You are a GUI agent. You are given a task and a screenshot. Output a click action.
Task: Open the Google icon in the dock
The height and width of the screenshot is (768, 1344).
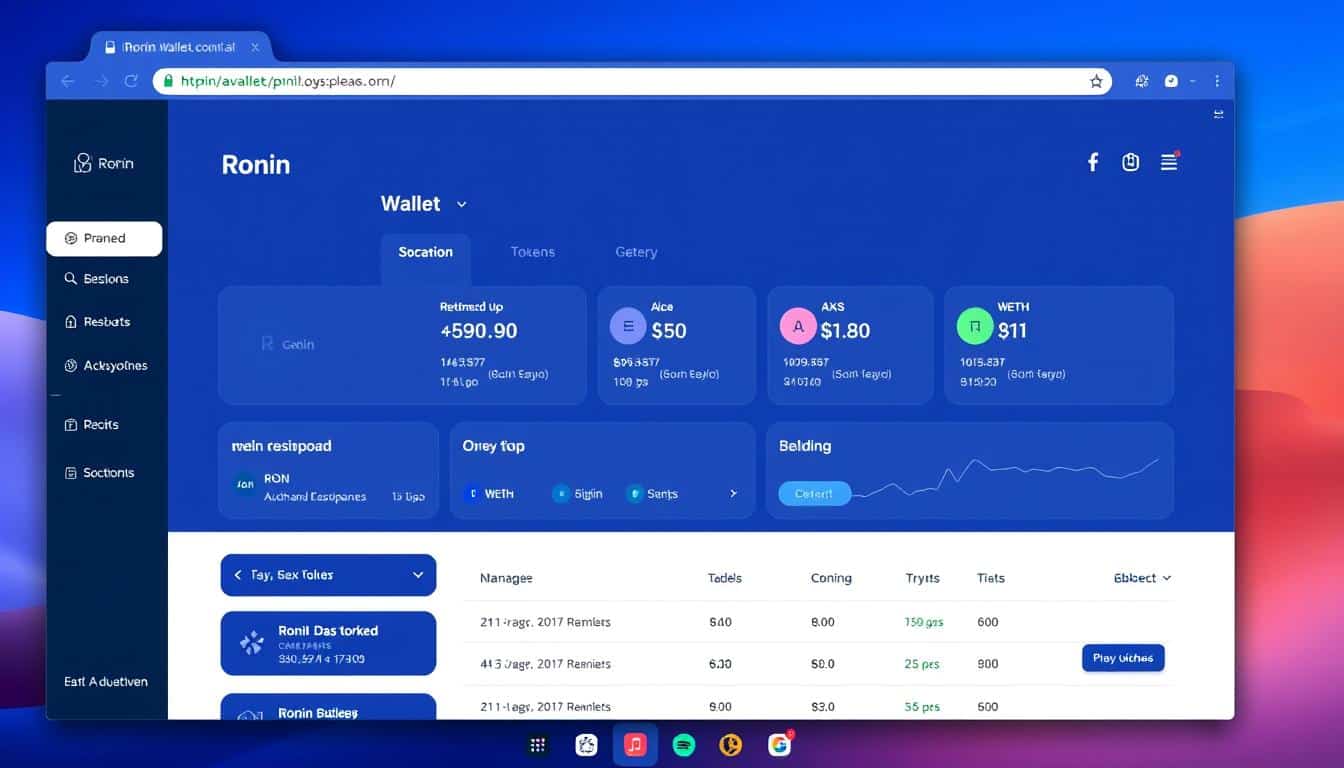tap(779, 744)
